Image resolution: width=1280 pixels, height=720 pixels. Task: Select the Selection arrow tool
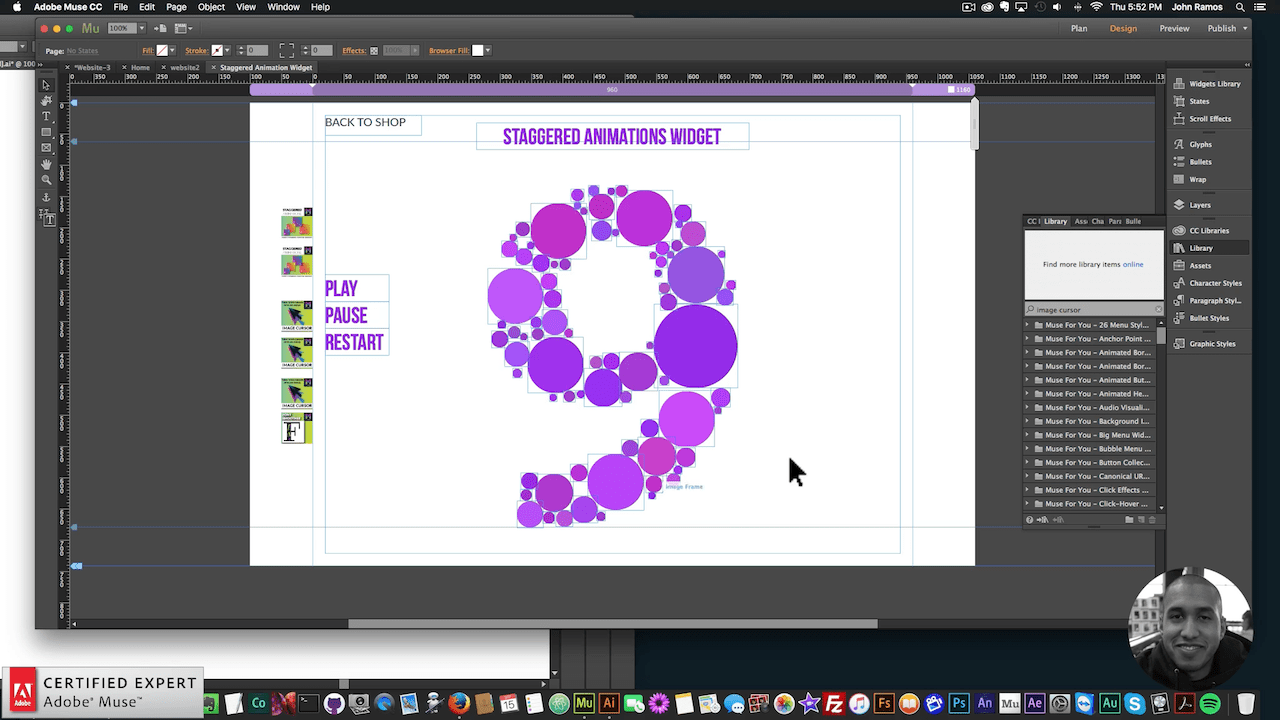[46, 86]
